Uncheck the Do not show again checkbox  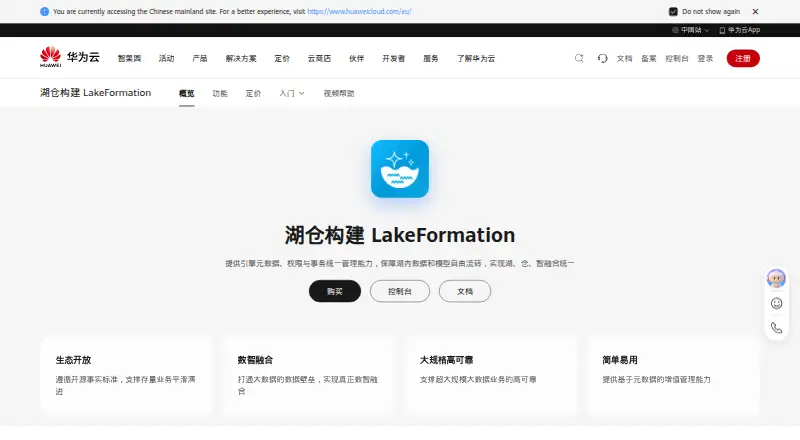pos(673,11)
